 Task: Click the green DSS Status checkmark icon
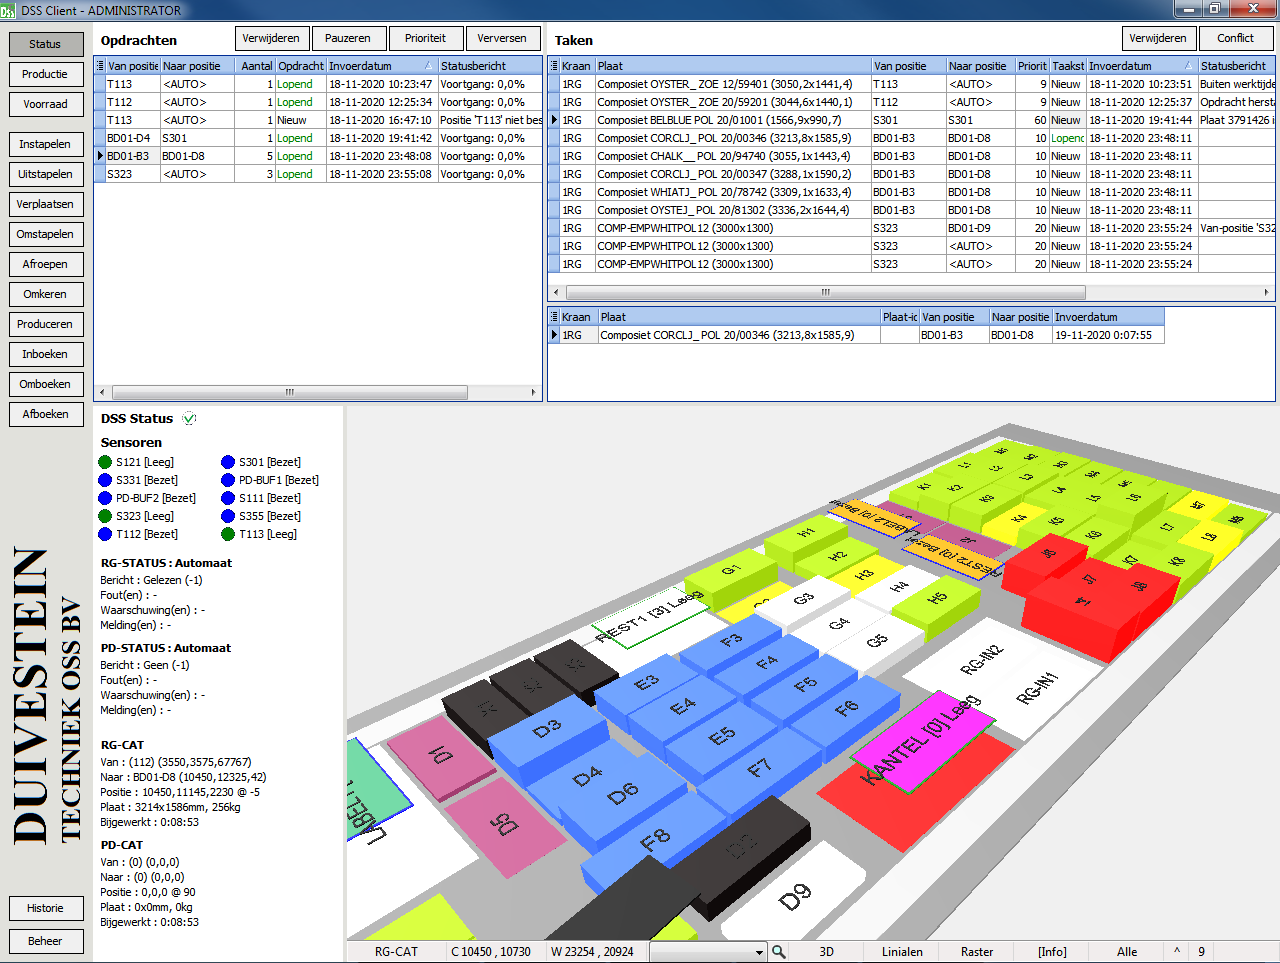(x=188, y=418)
